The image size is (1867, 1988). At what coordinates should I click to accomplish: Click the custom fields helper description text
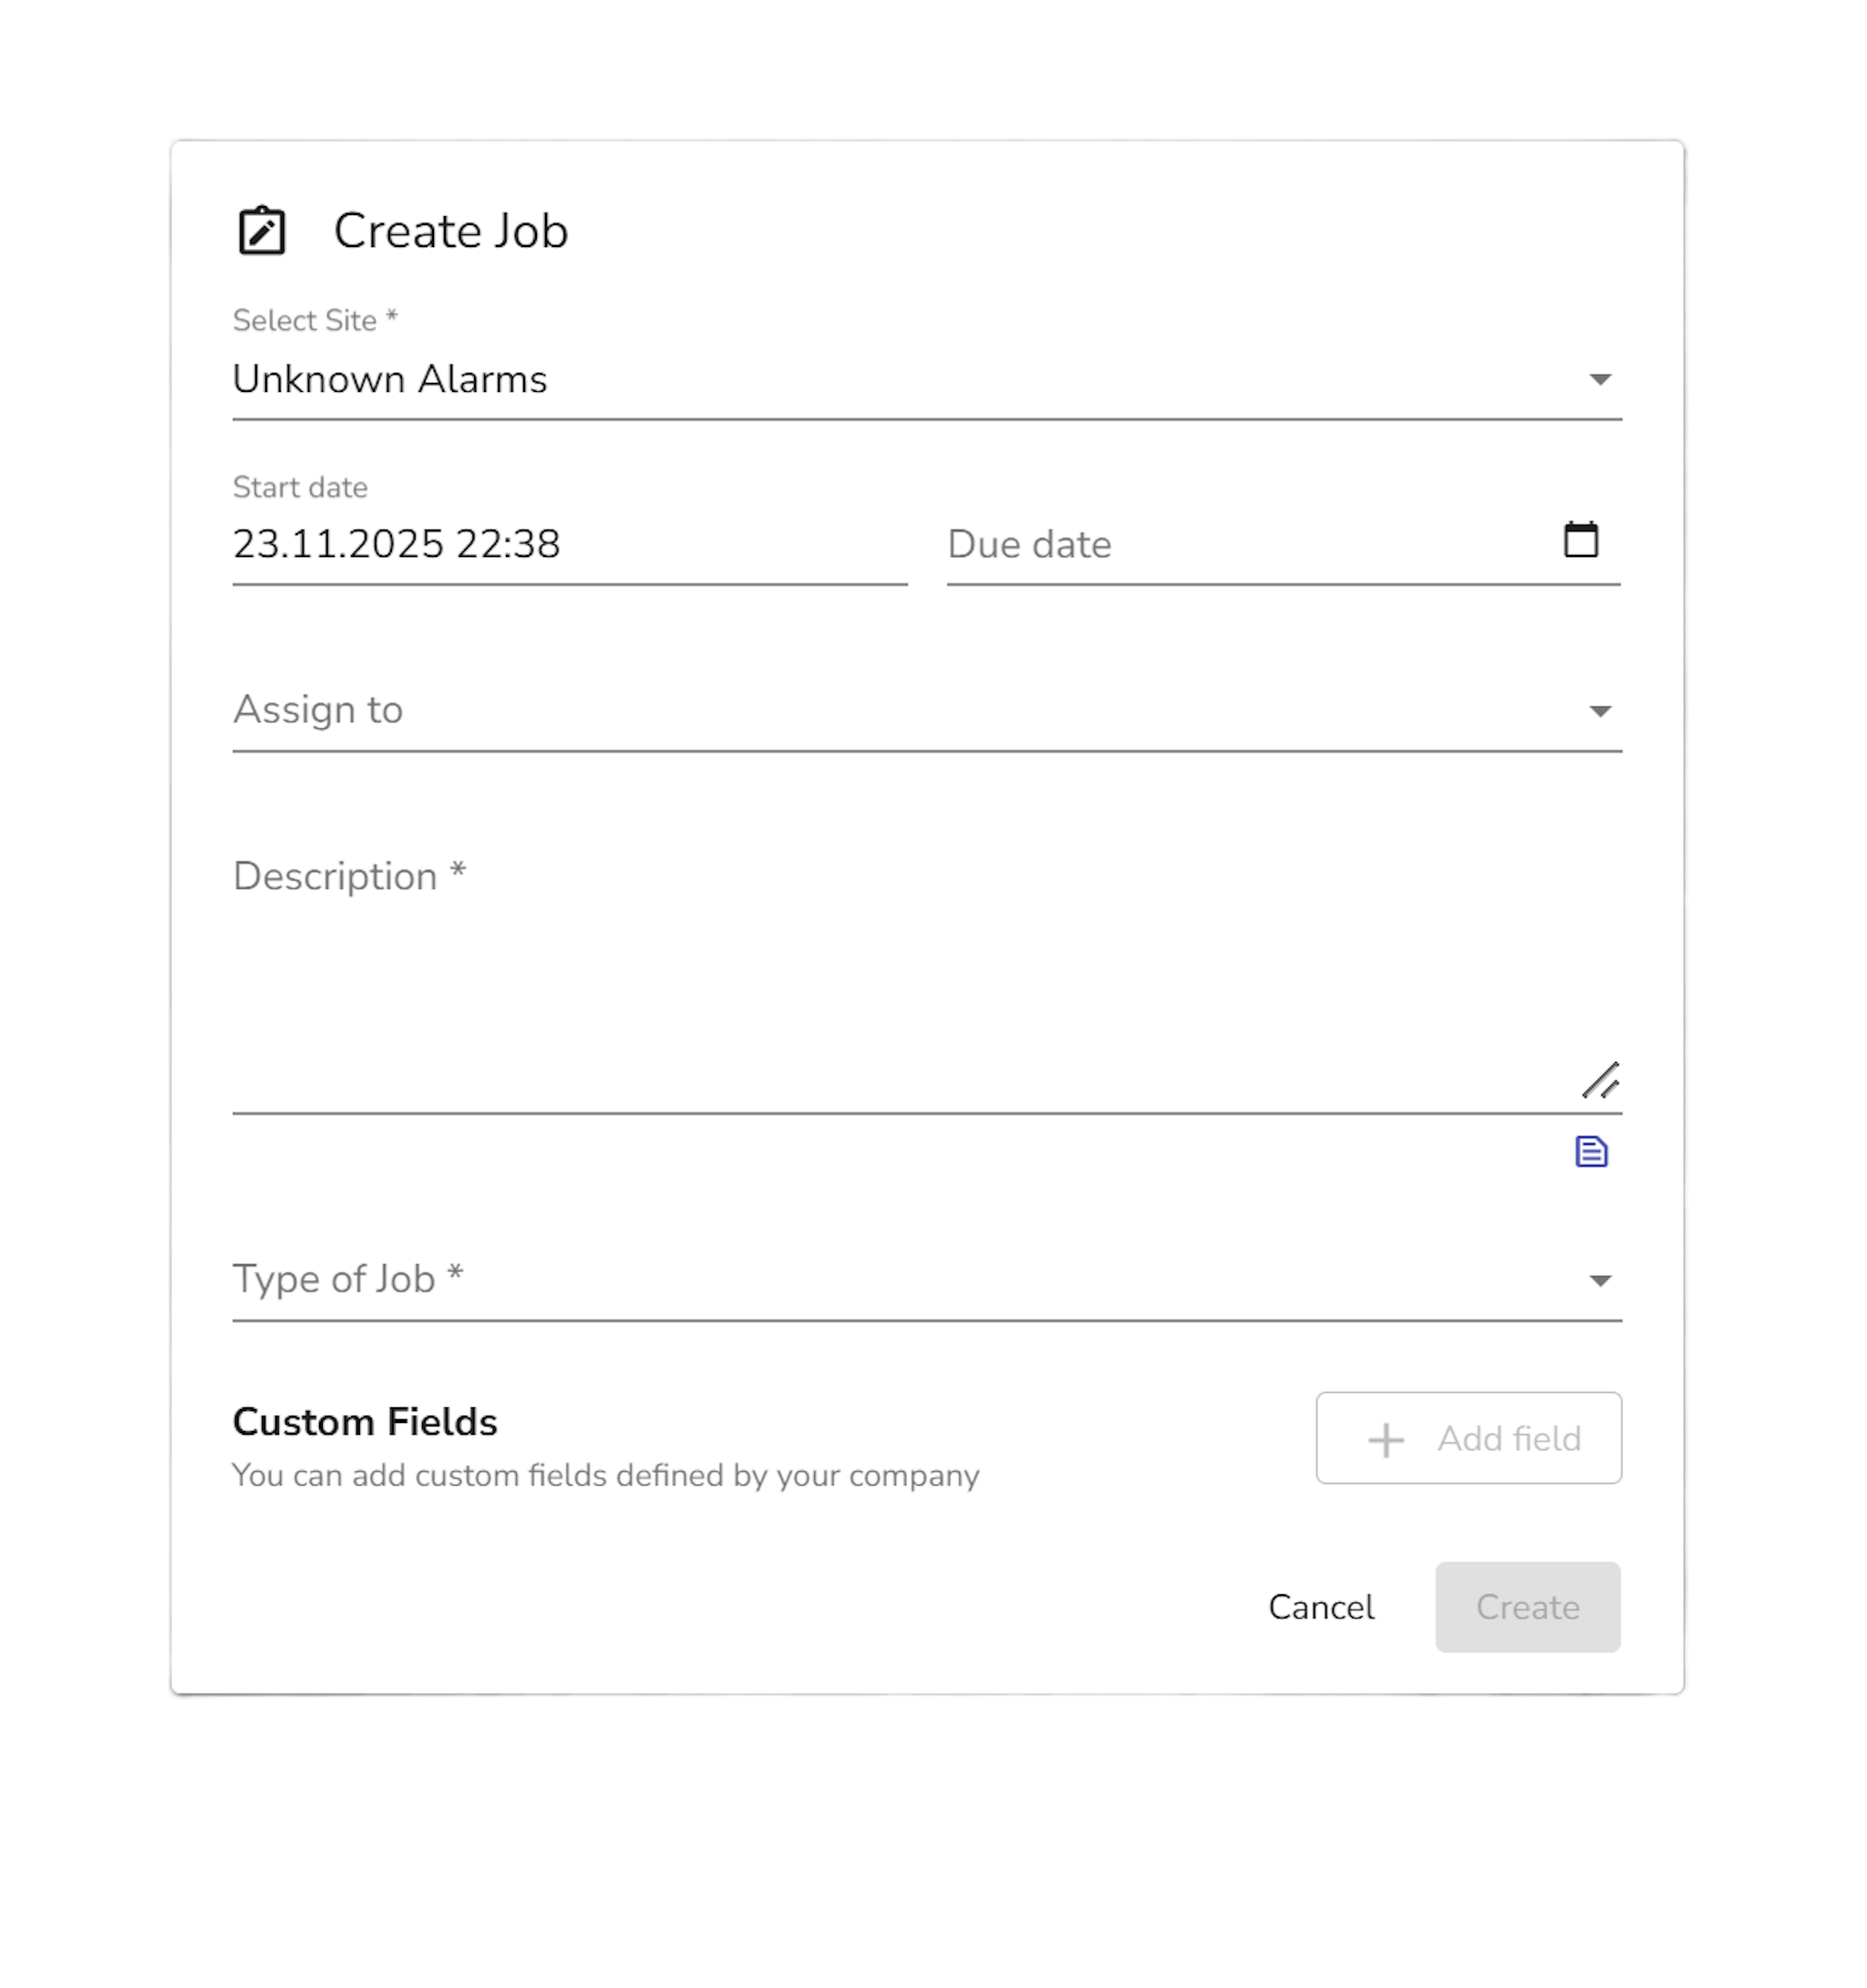pos(606,1476)
